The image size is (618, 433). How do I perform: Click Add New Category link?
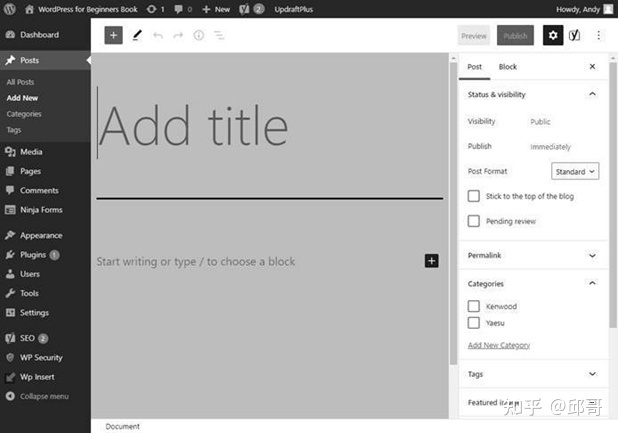coord(499,345)
